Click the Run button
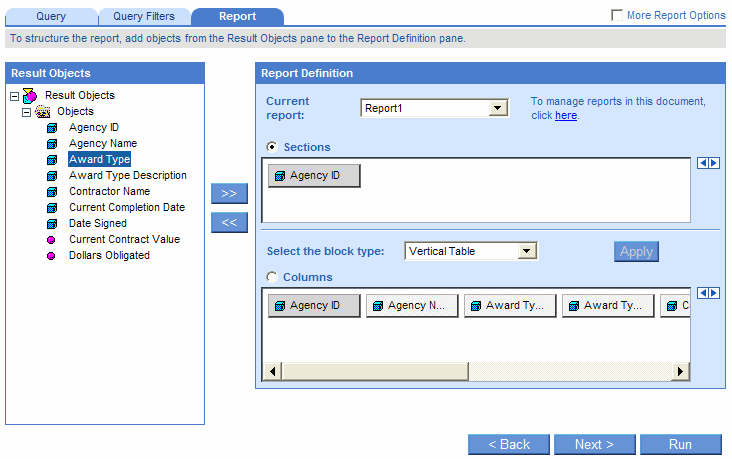The image size is (732, 459). pos(680,444)
